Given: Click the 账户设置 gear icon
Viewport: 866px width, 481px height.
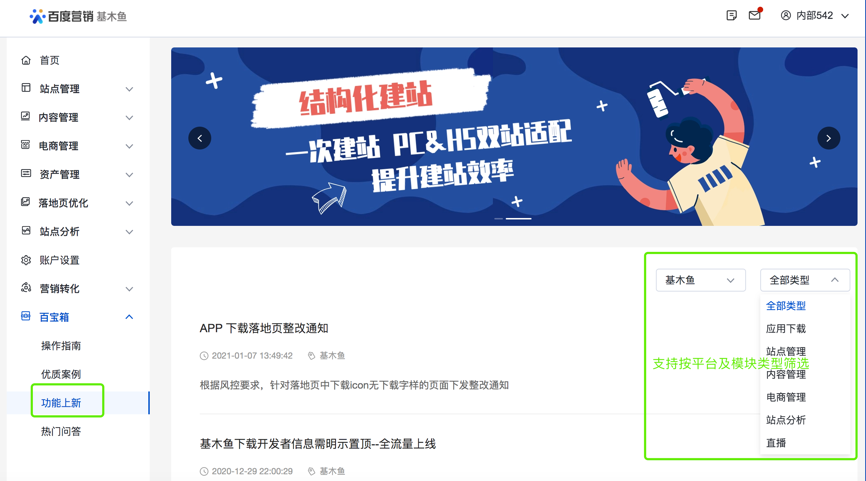Looking at the screenshot, I should (26, 260).
